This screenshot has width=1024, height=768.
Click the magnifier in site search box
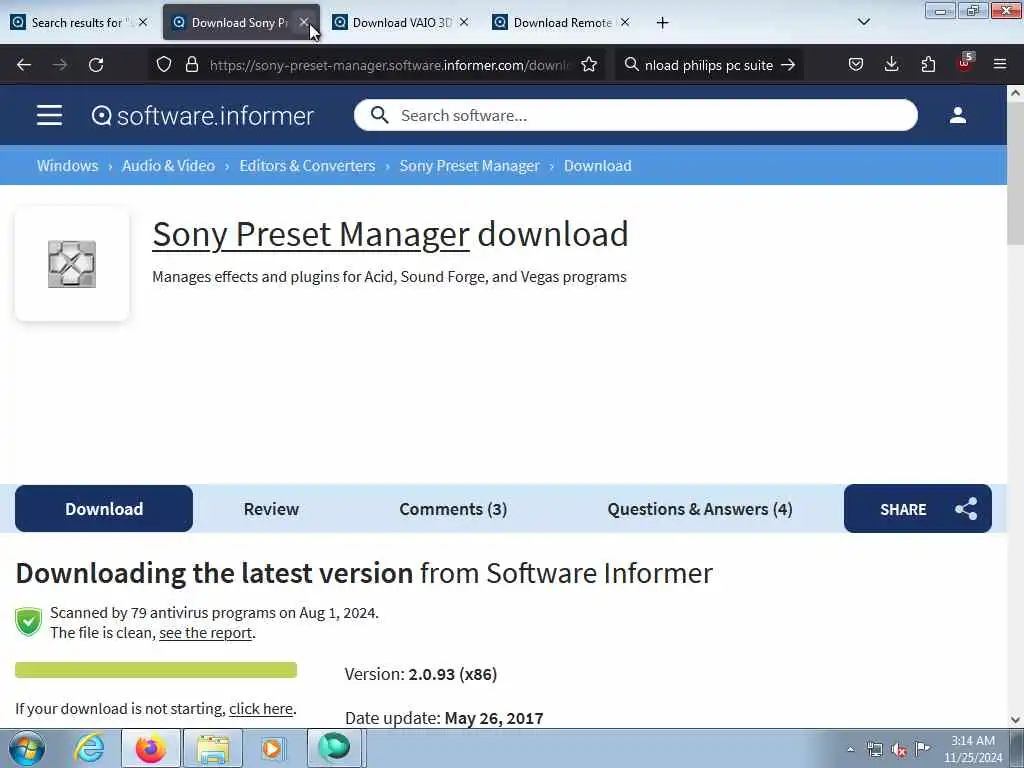379,116
